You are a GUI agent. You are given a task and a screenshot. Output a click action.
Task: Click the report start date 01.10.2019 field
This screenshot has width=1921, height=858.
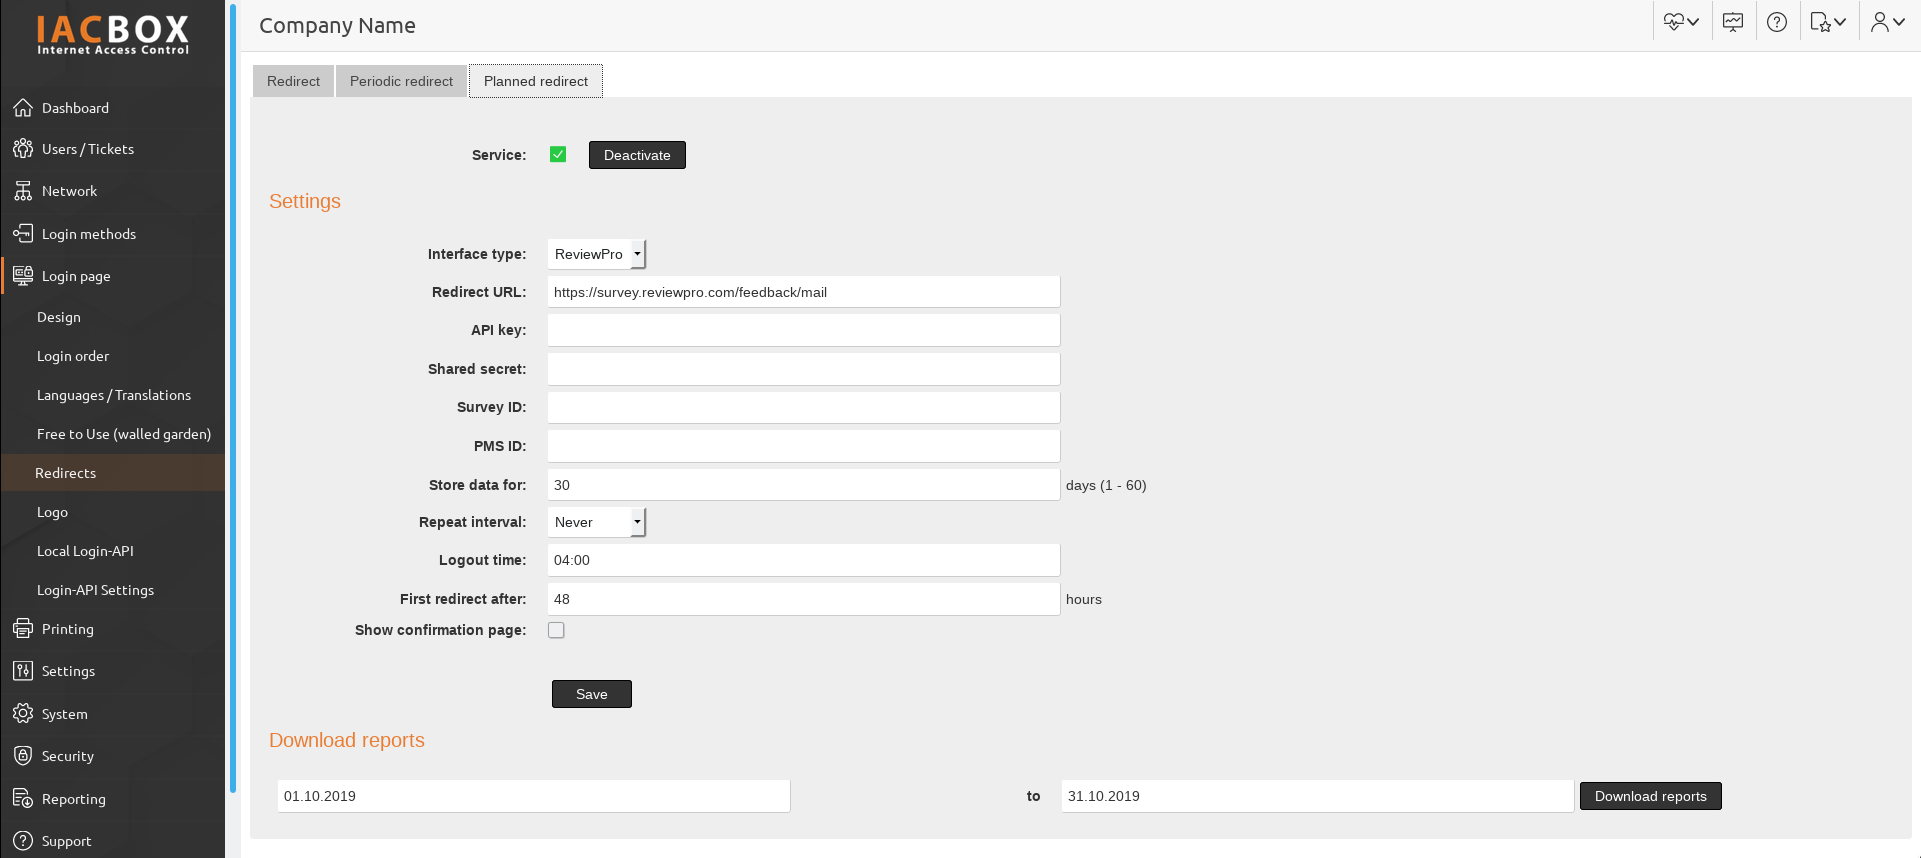click(x=534, y=796)
